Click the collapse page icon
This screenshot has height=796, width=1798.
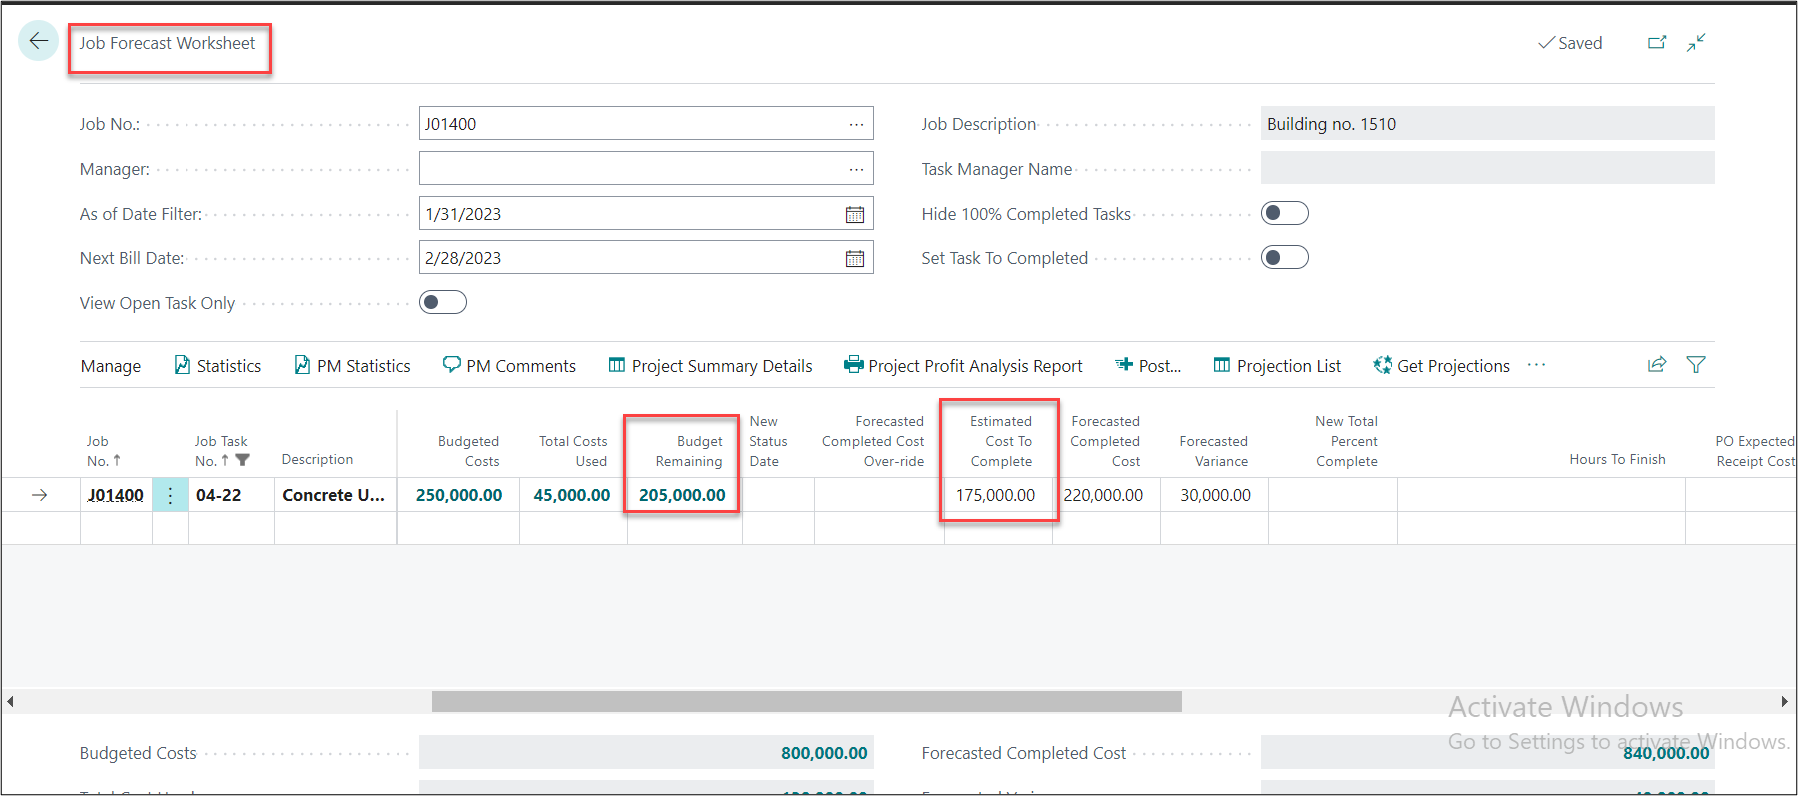click(1696, 42)
